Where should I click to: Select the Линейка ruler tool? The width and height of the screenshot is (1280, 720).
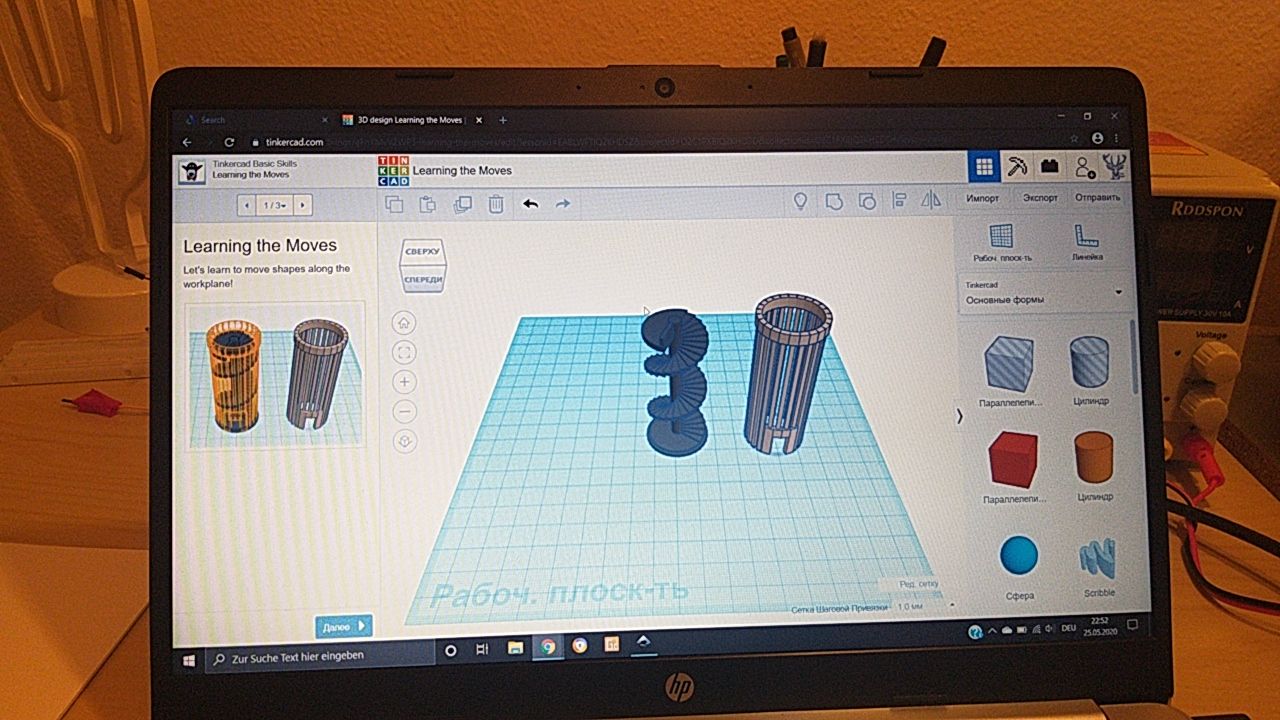pos(1087,242)
